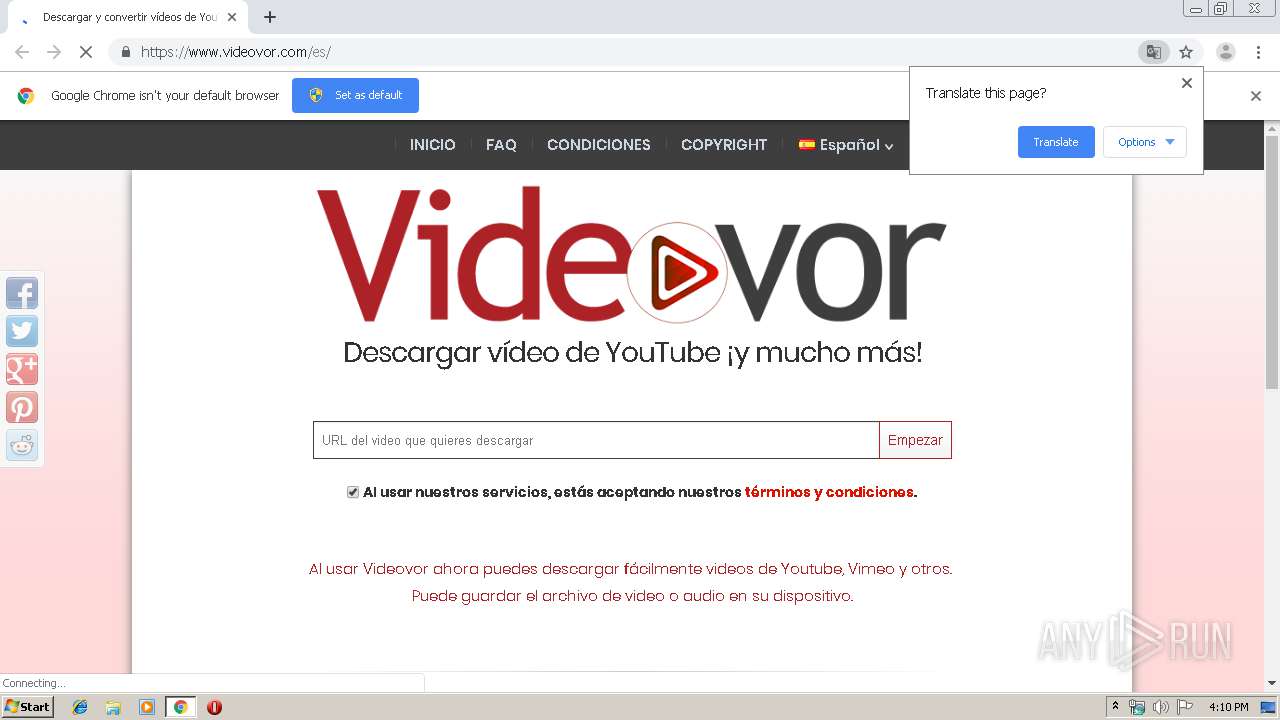Share page via Facebook sidebar icon
The image size is (1280, 720).
[x=22, y=293]
